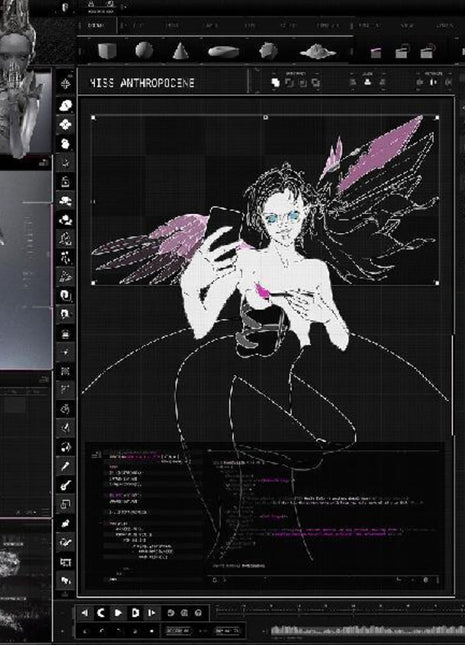Click the second value field below transport controls

click(x=227, y=631)
